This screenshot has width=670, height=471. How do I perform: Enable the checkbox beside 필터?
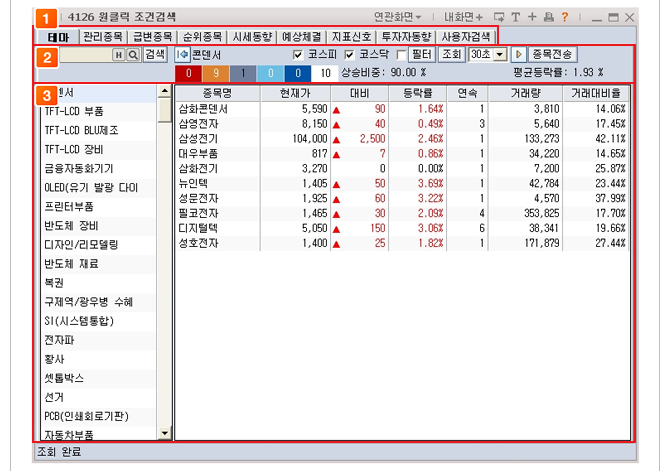[401, 55]
